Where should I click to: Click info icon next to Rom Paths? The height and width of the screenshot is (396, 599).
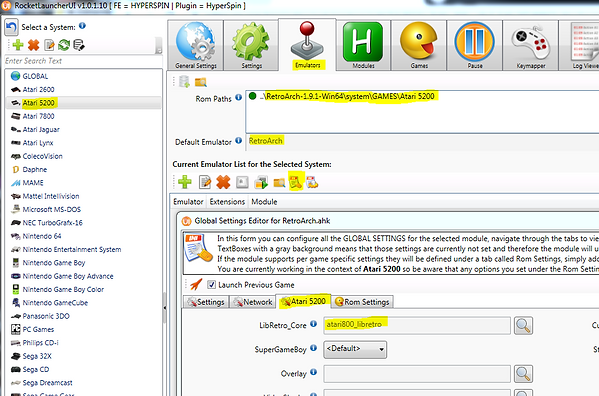(x=238, y=97)
